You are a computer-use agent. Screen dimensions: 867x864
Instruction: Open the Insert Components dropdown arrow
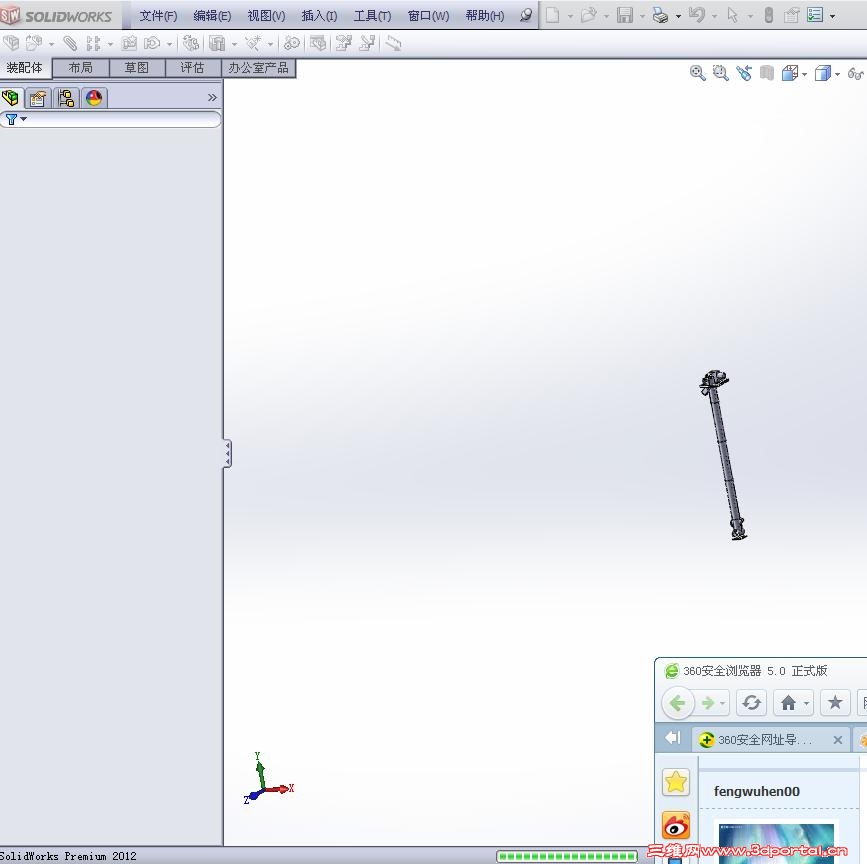click(x=51, y=44)
